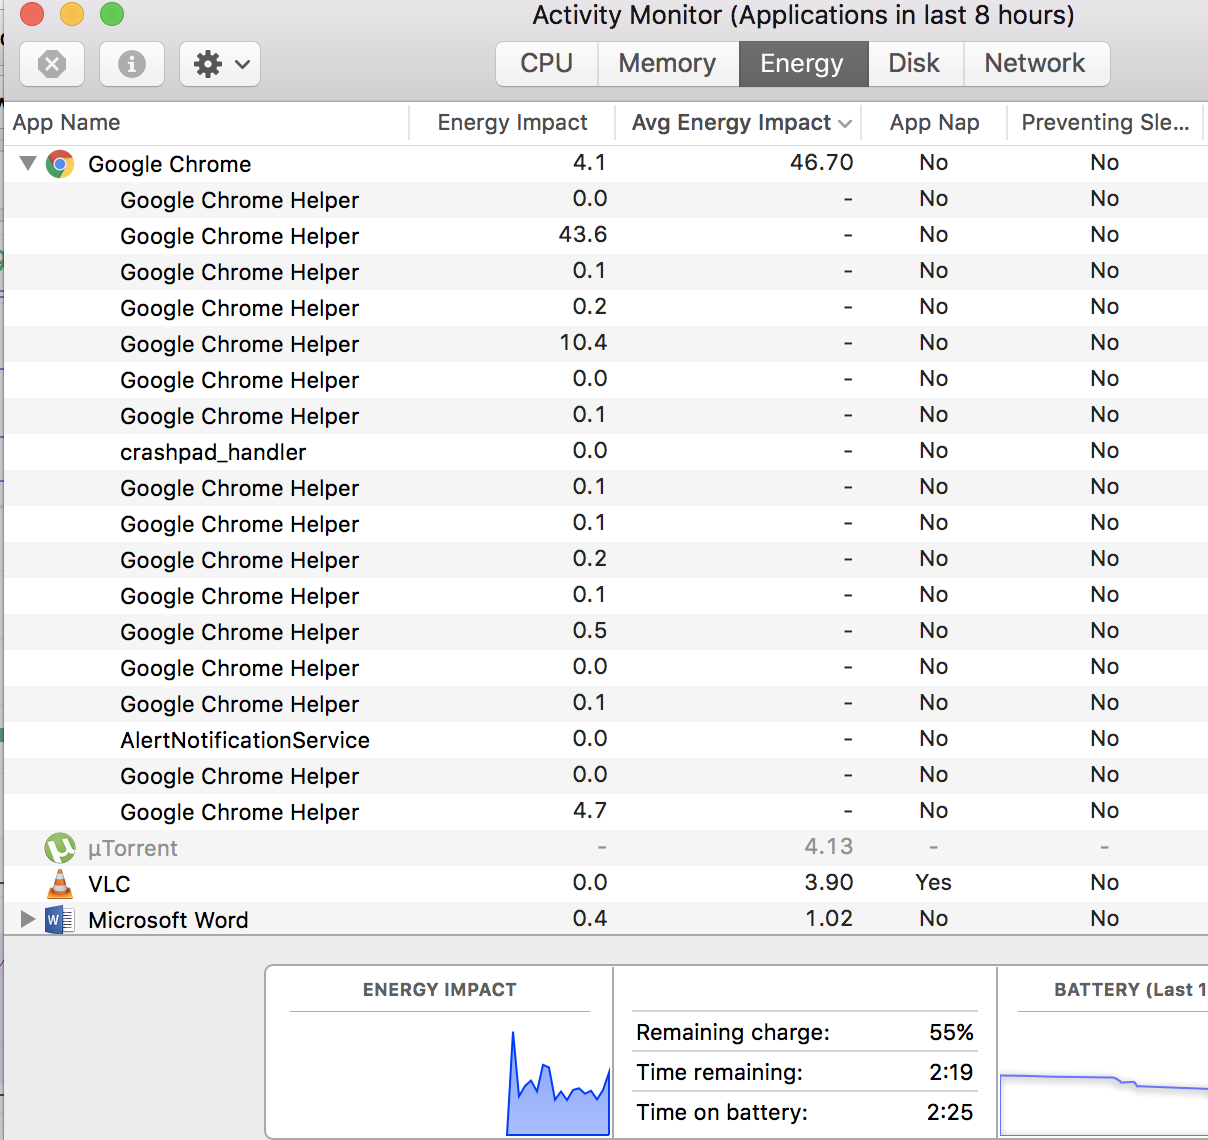The height and width of the screenshot is (1140, 1208).
Task: Click the 4.13 average energy value
Action: tap(828, 846)
